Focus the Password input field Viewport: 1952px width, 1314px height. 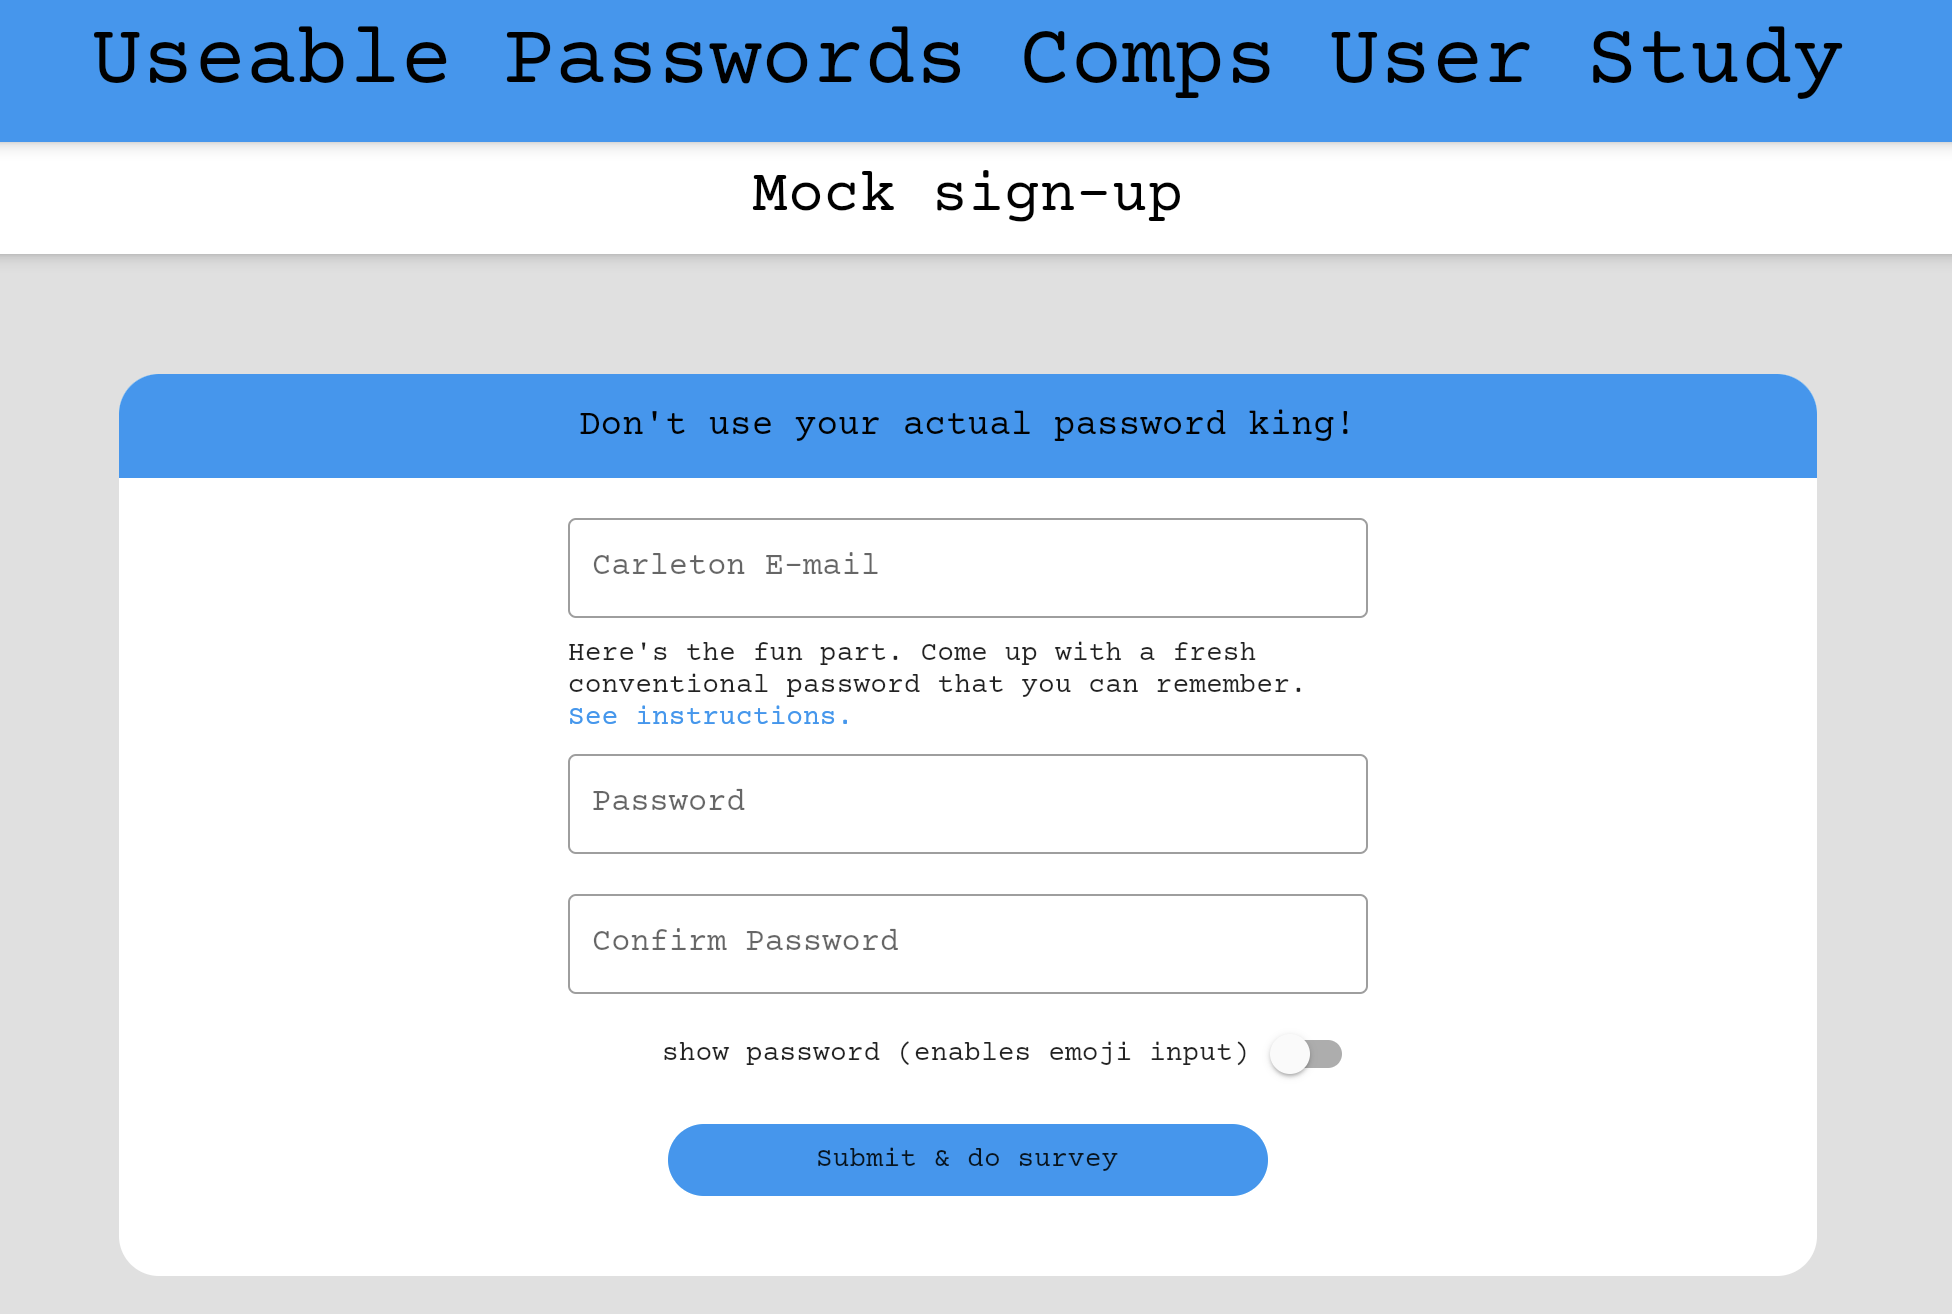(967, 803)
